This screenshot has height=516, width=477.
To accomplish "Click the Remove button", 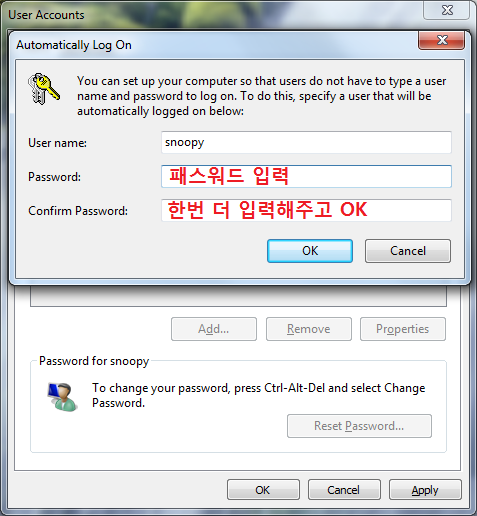I will pos(309,329).
